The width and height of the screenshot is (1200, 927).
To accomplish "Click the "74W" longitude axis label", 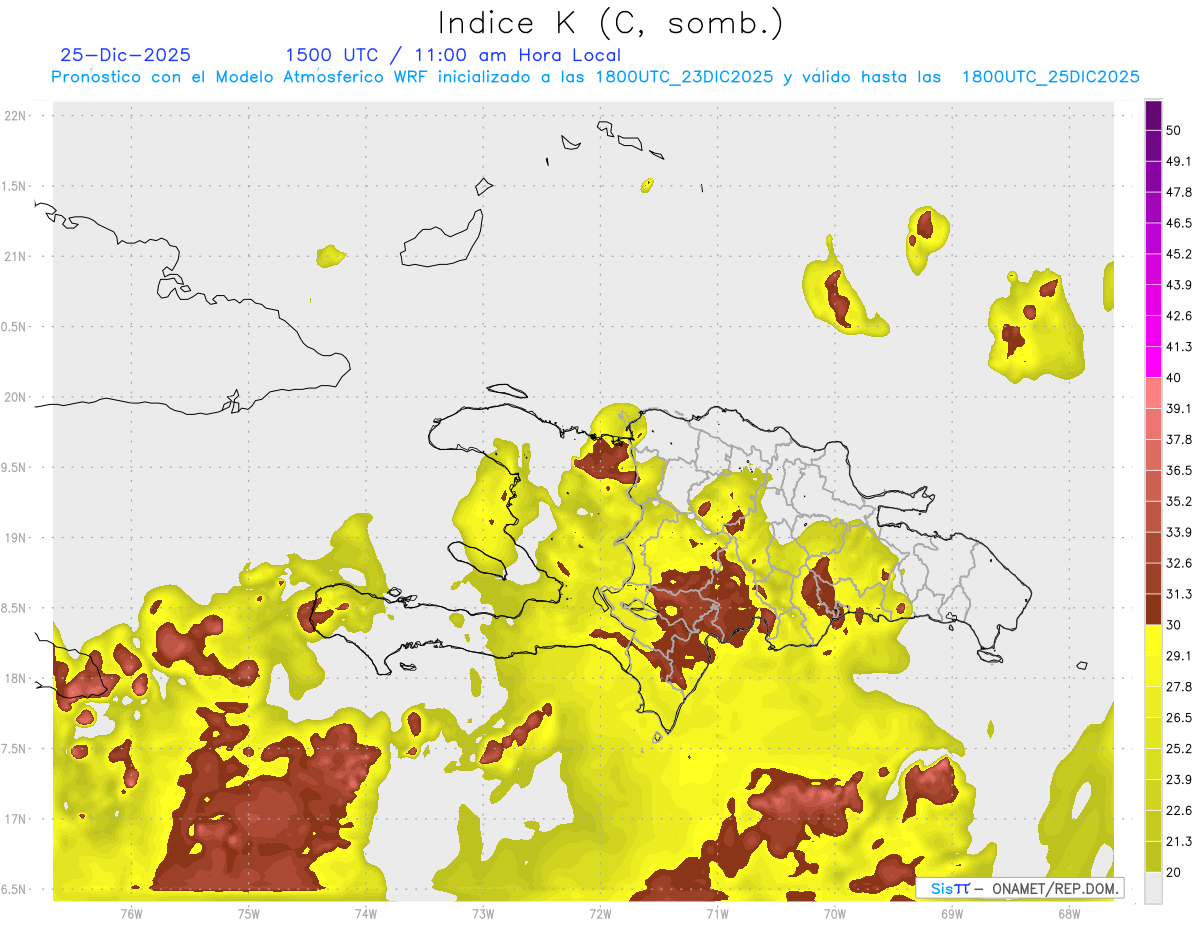I will click(x=366, y=913).
